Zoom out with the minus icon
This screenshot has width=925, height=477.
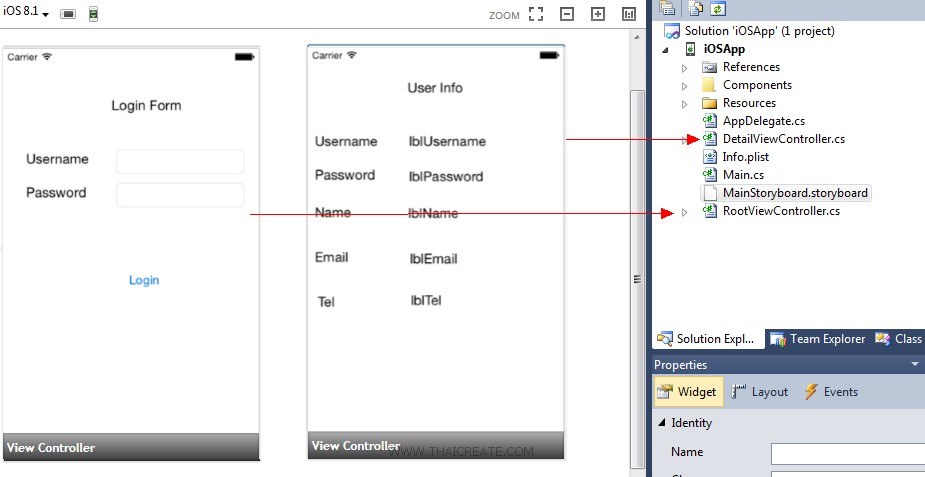point(567,14)
